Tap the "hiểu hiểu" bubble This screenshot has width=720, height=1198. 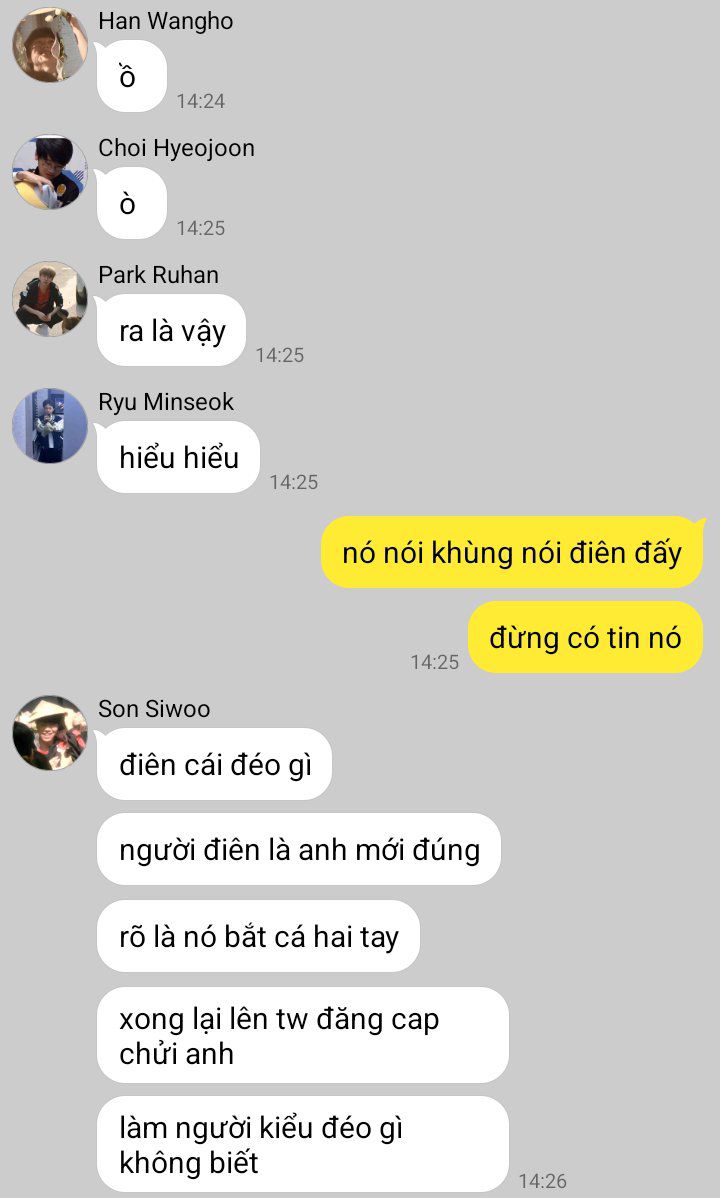click(x=178, y=457)
